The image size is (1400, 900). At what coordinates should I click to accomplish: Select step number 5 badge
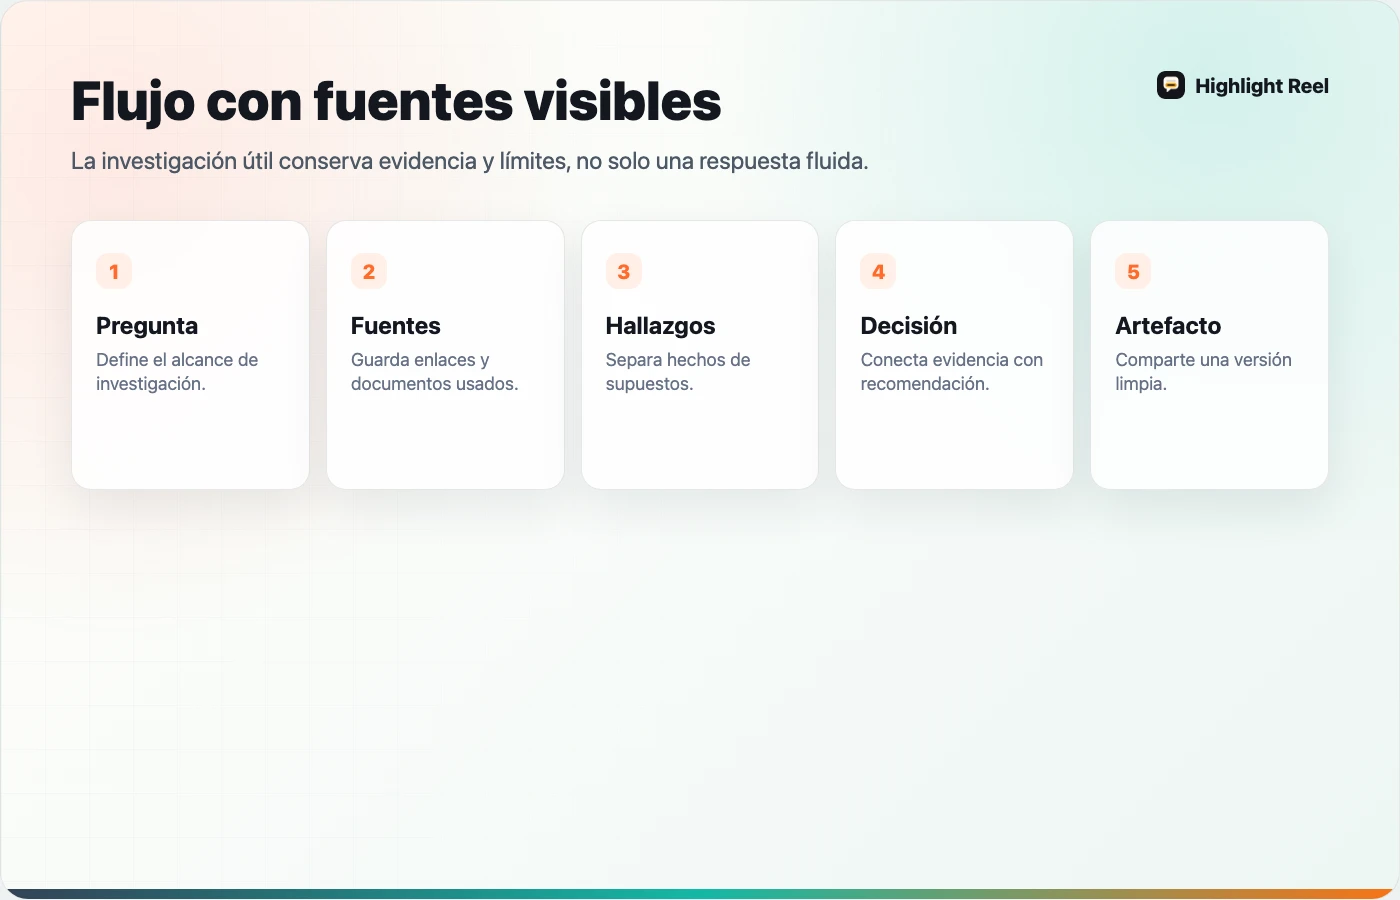pos(1133,271)
